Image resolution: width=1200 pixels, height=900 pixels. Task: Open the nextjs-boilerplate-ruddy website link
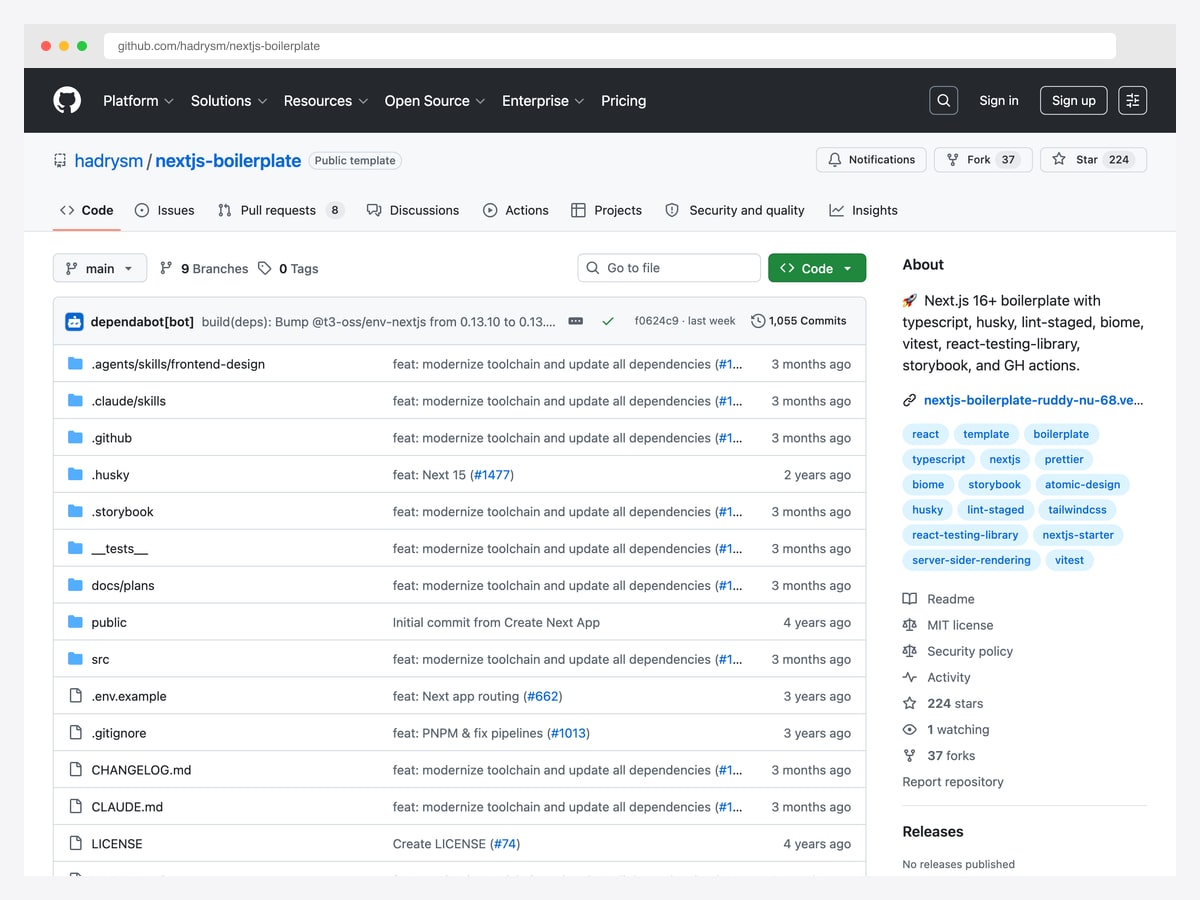pos(1033,400)
